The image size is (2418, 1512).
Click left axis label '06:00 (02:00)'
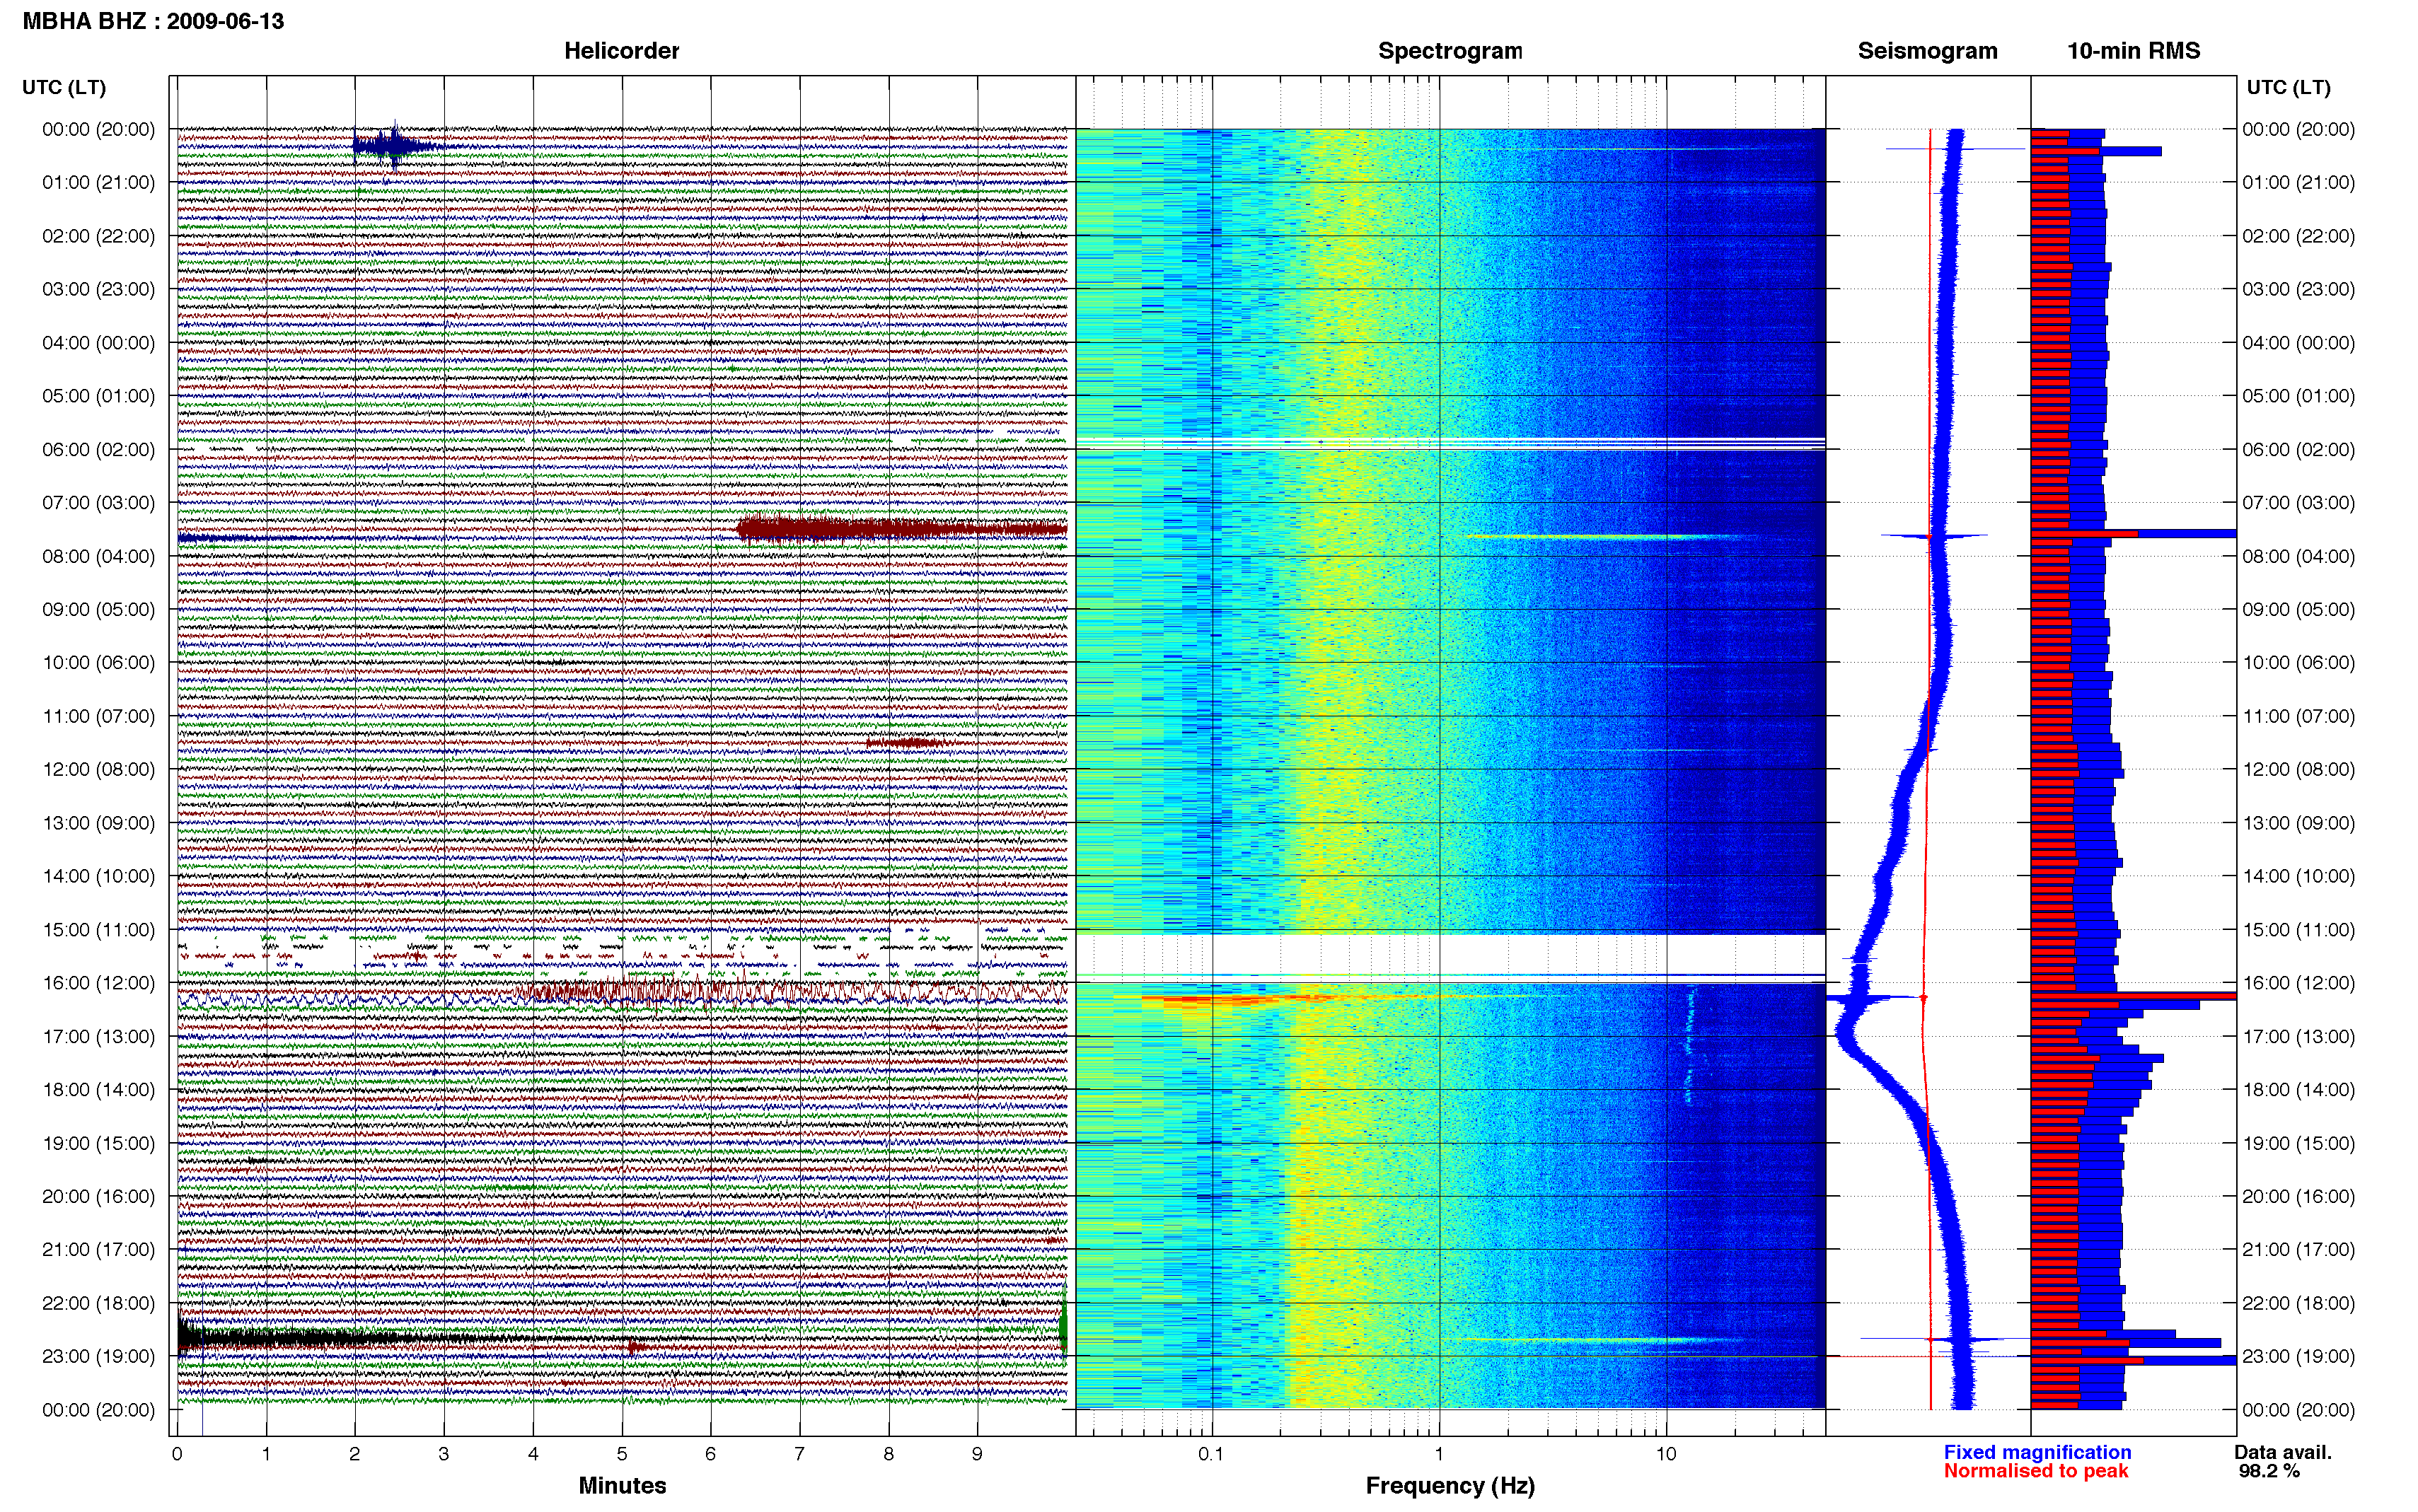coord(98,449)
